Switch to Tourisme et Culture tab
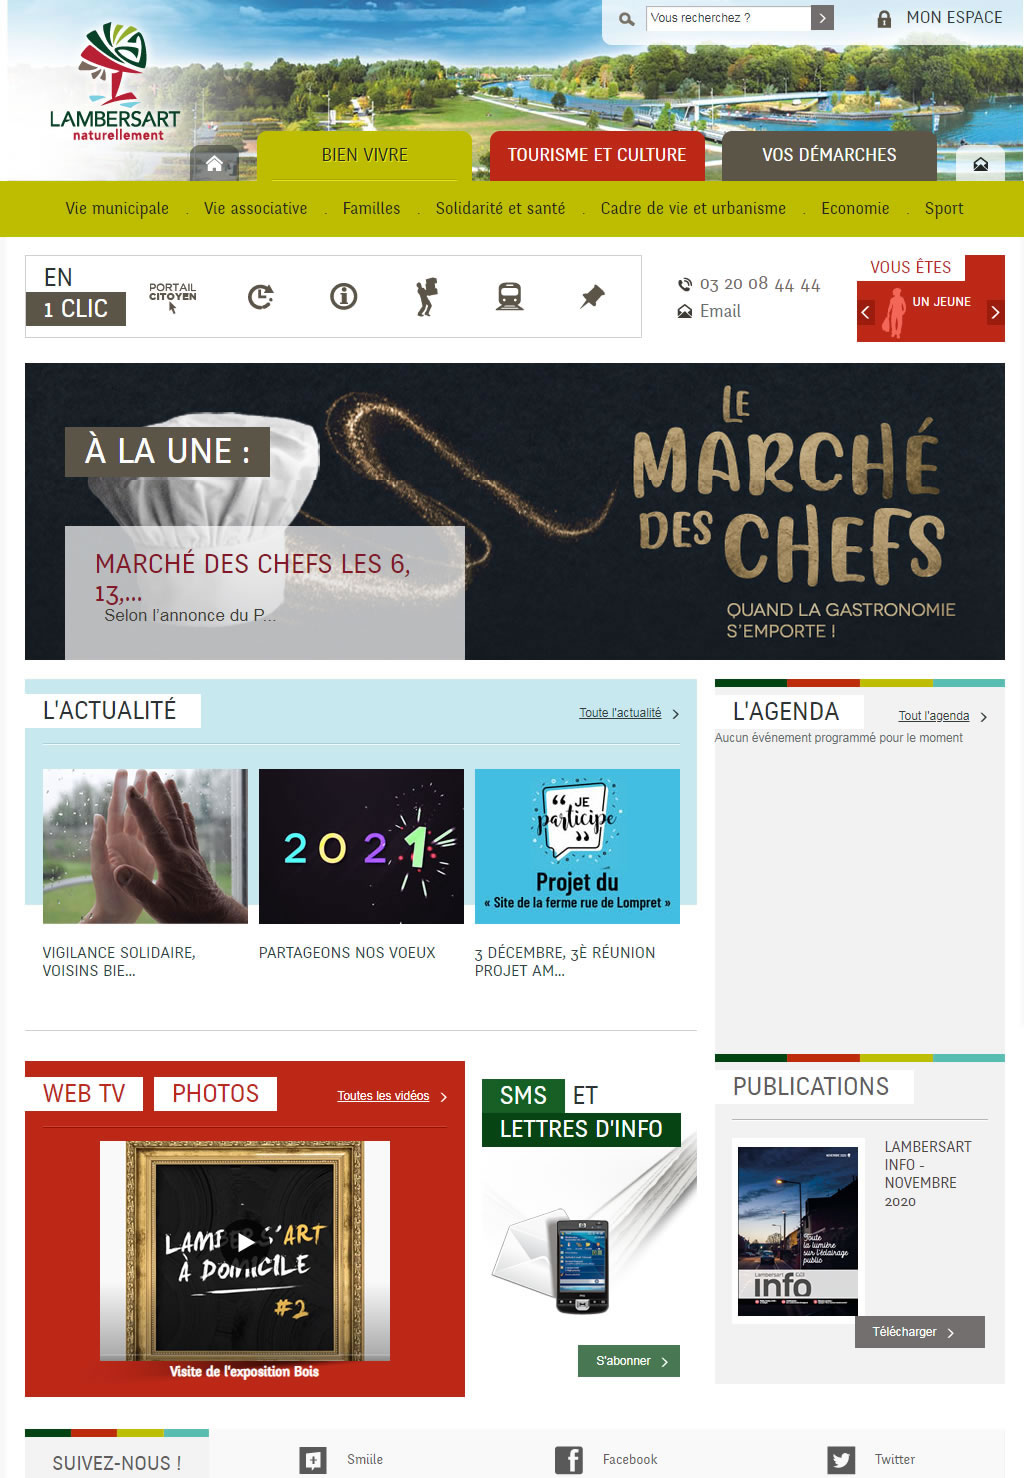Image resolution: width=1024 pixels, height=1478 pixels. (x=597, y=155)
